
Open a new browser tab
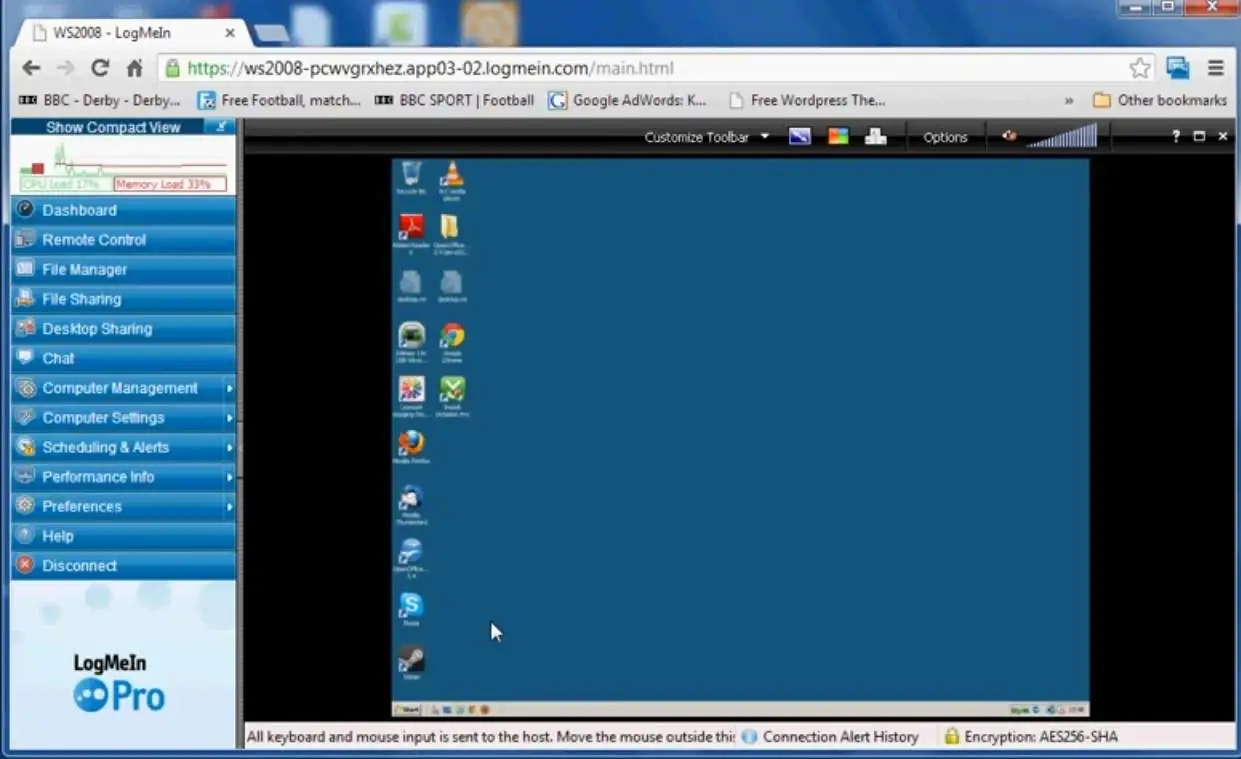[271, 34]
